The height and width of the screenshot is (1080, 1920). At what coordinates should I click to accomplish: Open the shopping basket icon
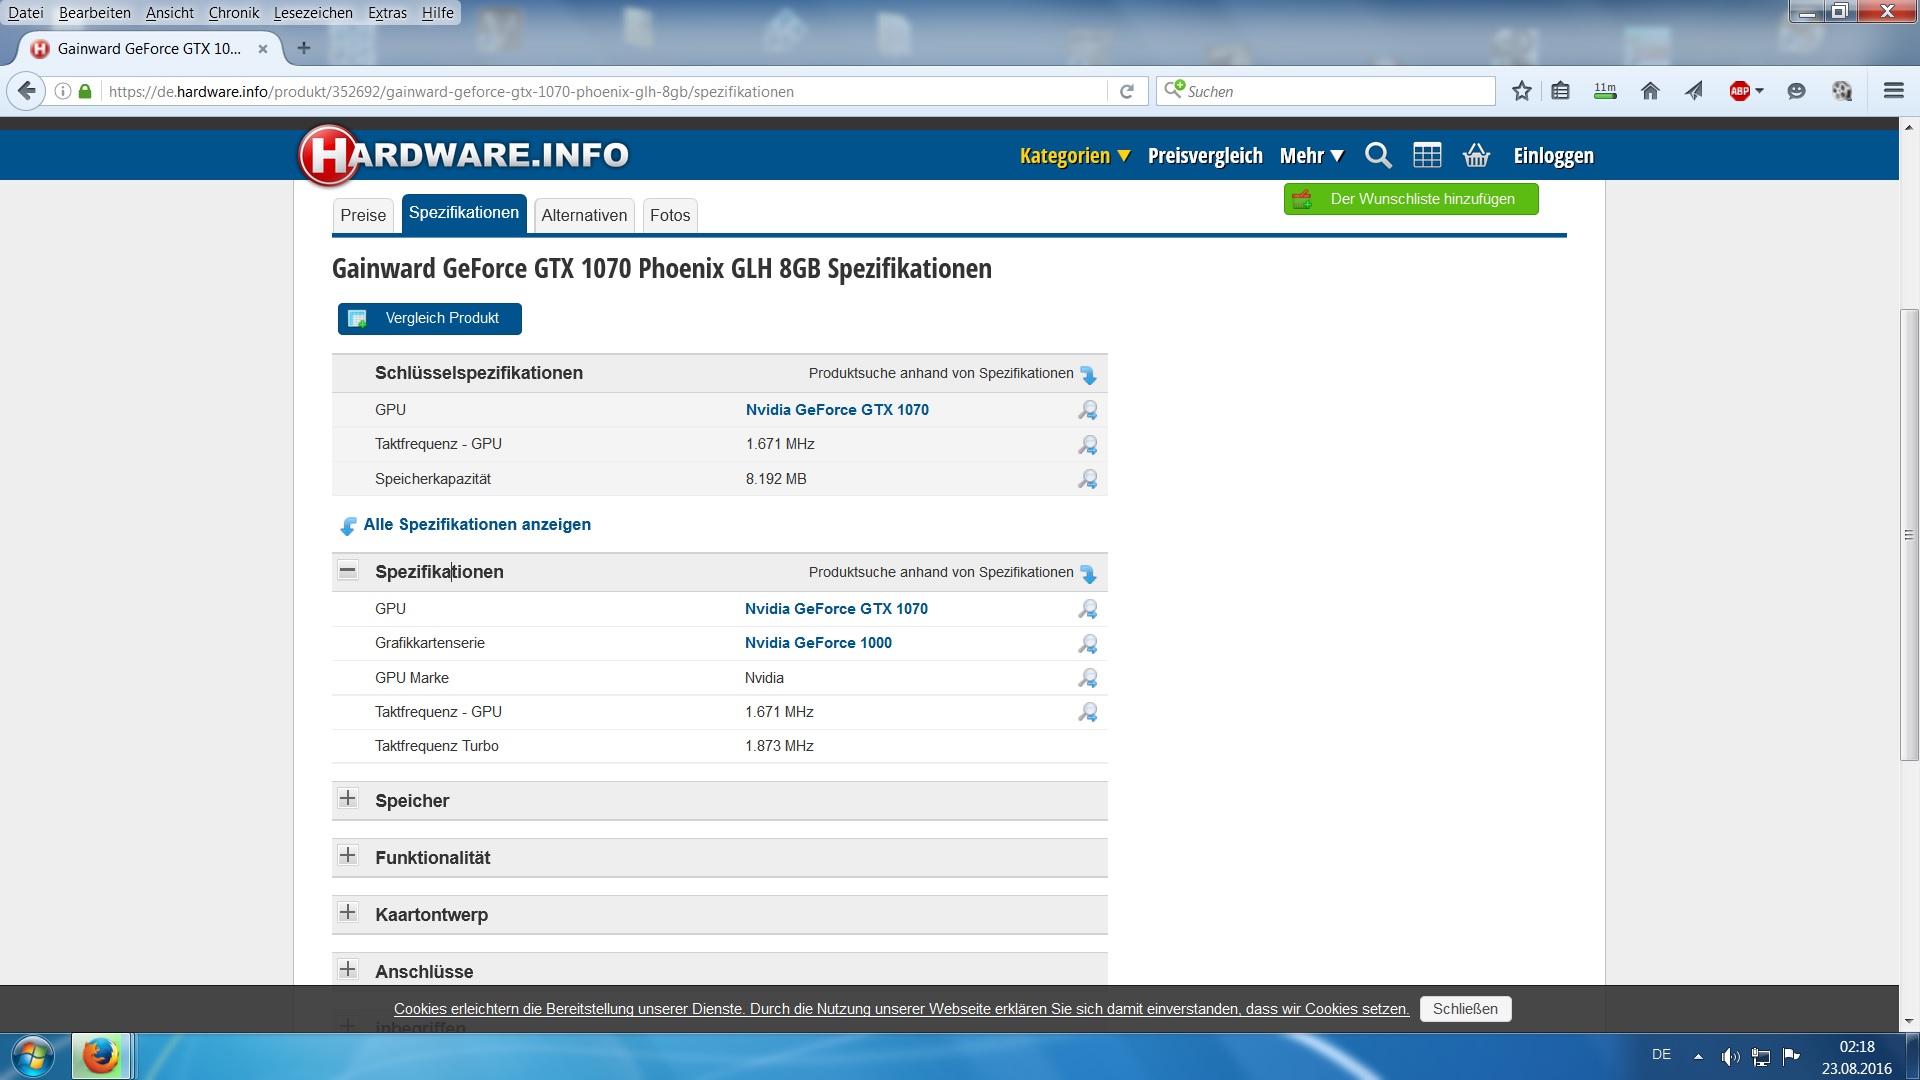(x=1476, y=155)
